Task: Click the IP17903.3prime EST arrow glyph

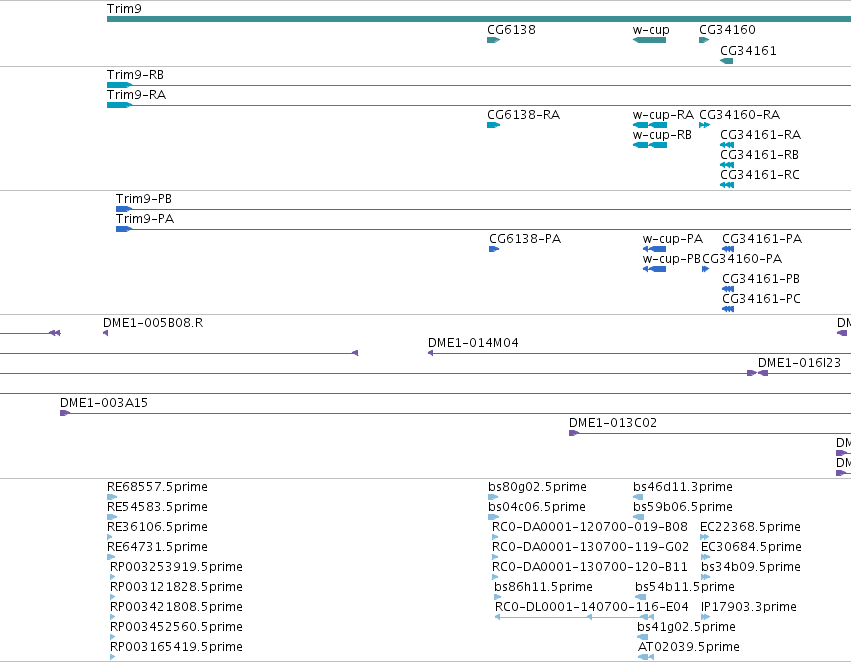Action: [x=706, y=617]
